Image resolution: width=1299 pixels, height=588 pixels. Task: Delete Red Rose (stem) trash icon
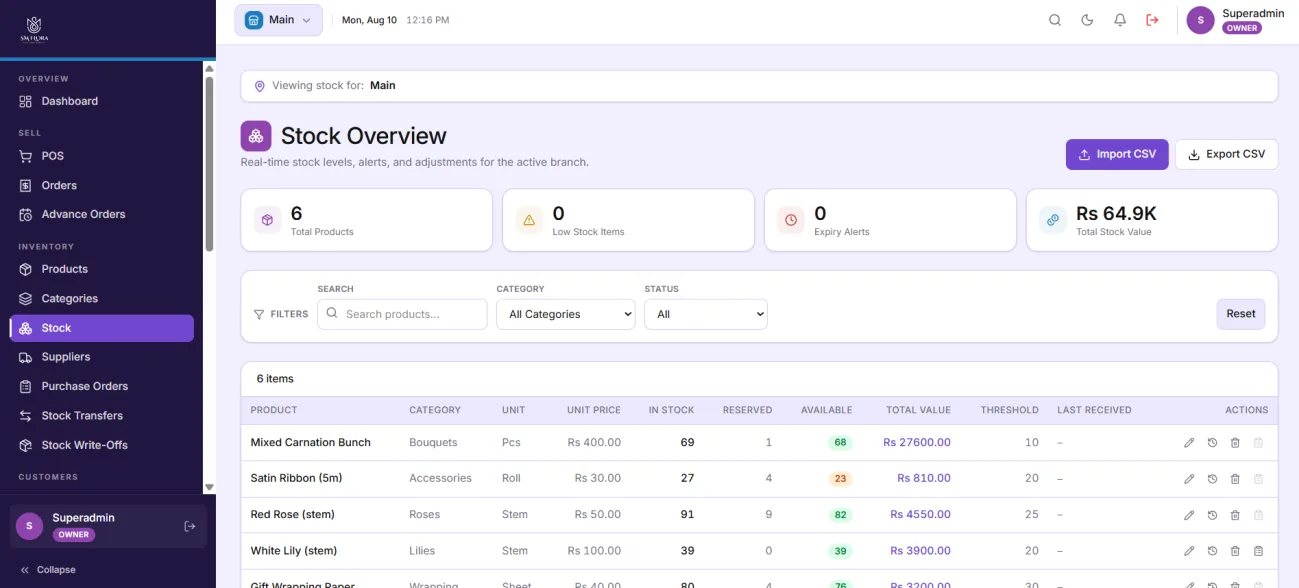[x=1235, y=515]
